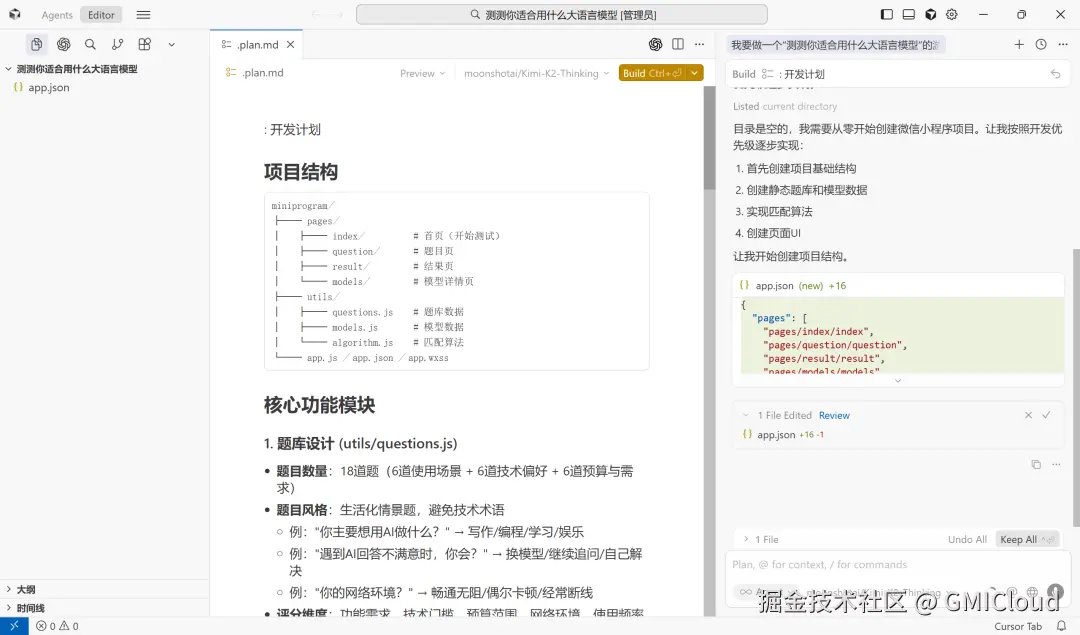Revert checkpoint arrow beside 开发计划
Viewport: 1080px width, 635px height.
point(1055,74)
